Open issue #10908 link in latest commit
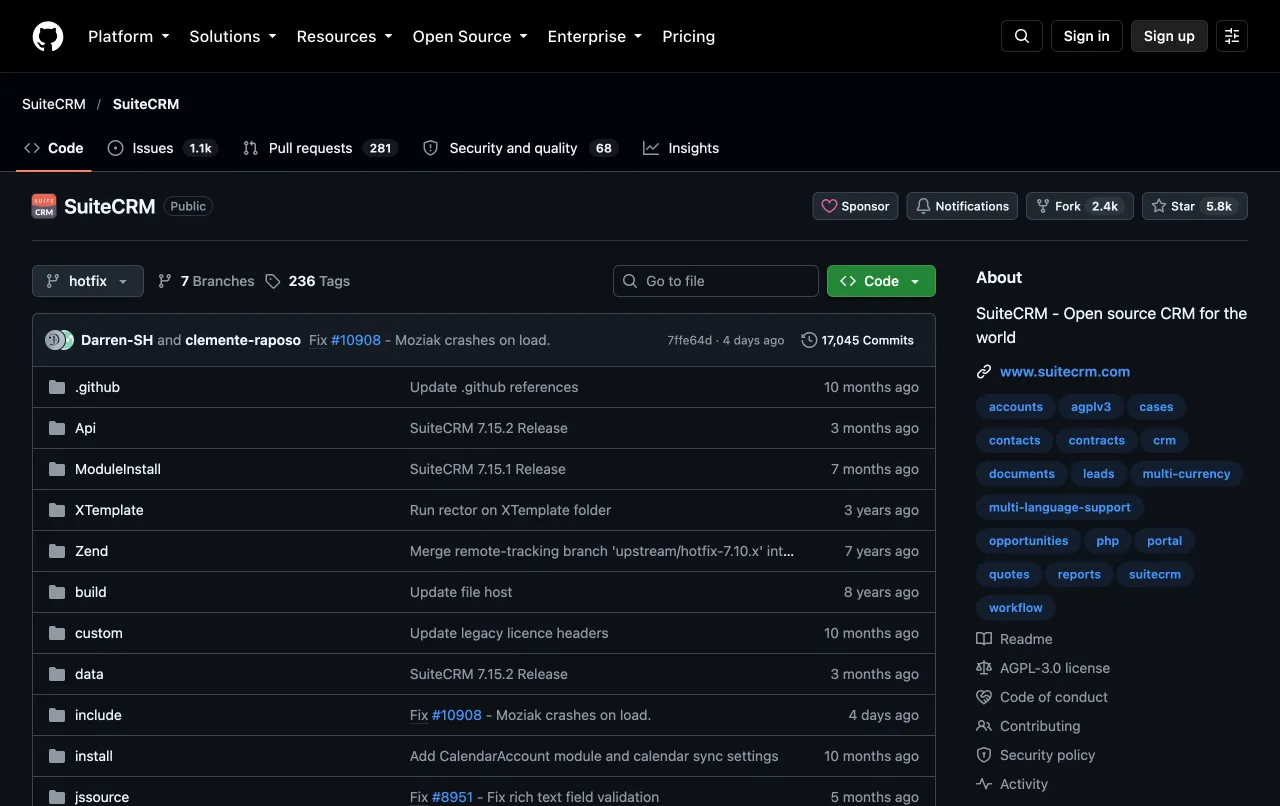Screen dimensions: 1280x806 [356, 340]
